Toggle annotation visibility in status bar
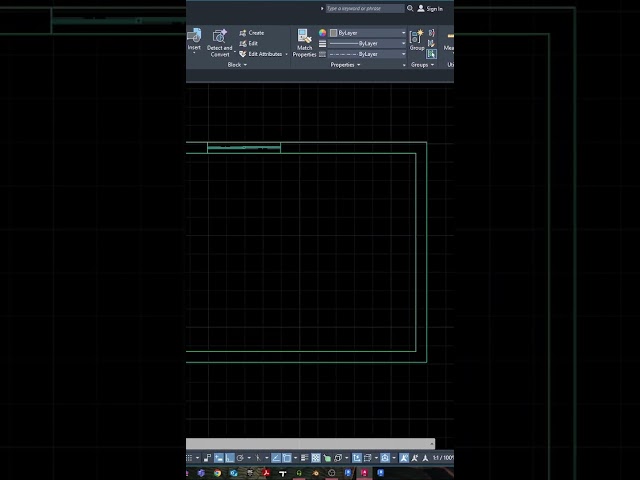The image size is (640, 480). [404, 458]
